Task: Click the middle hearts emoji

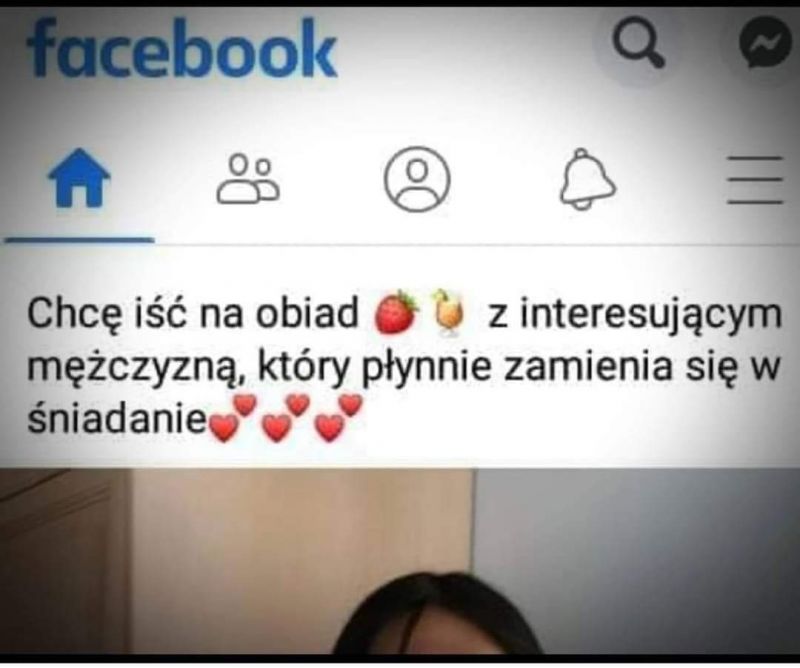Action: point(285,417)
